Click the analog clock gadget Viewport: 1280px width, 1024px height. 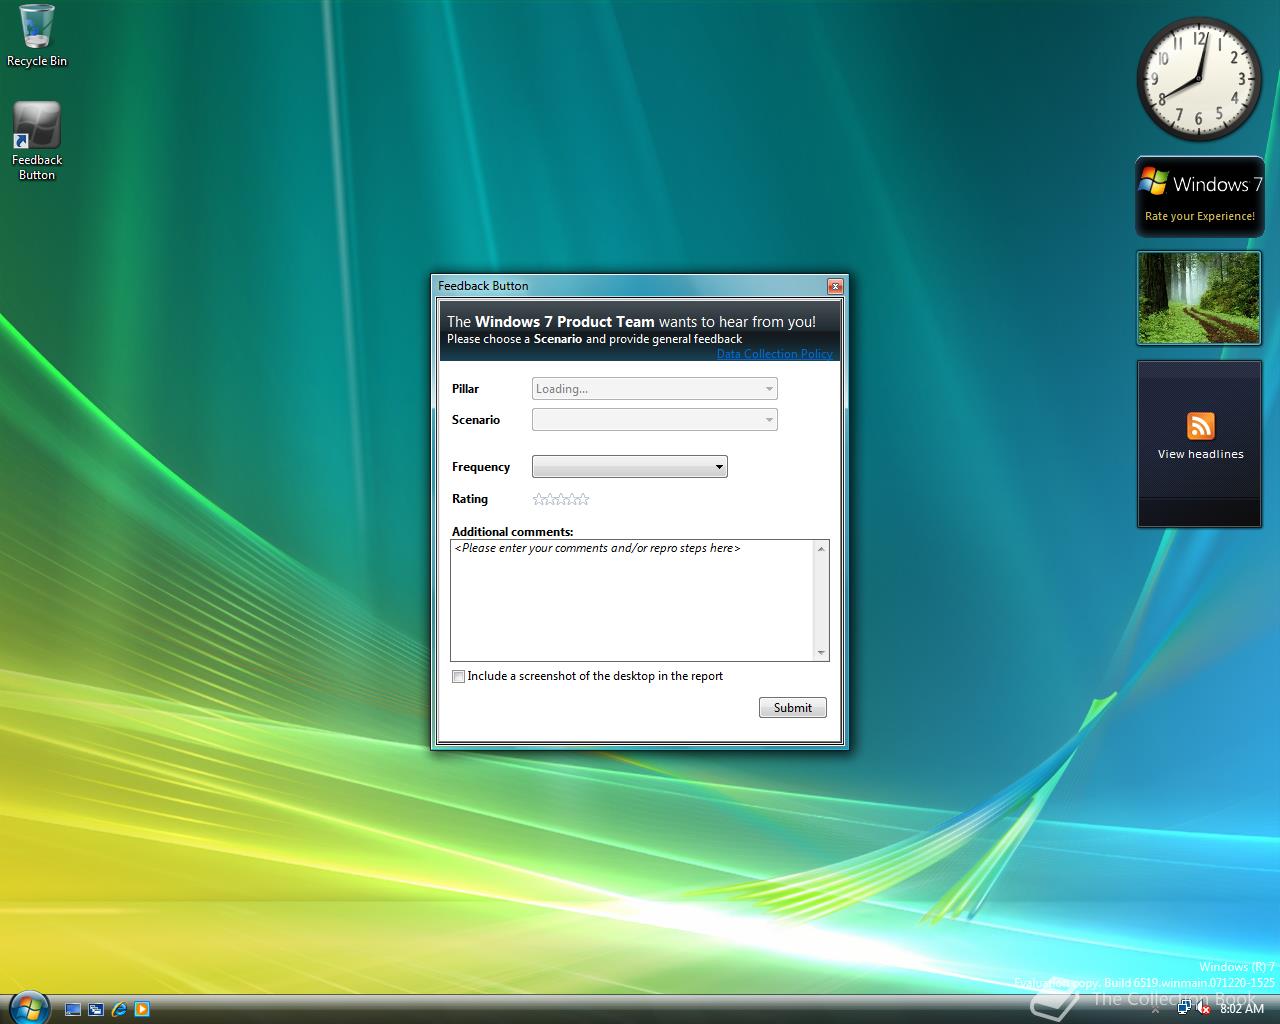[x=1199, y=79]
